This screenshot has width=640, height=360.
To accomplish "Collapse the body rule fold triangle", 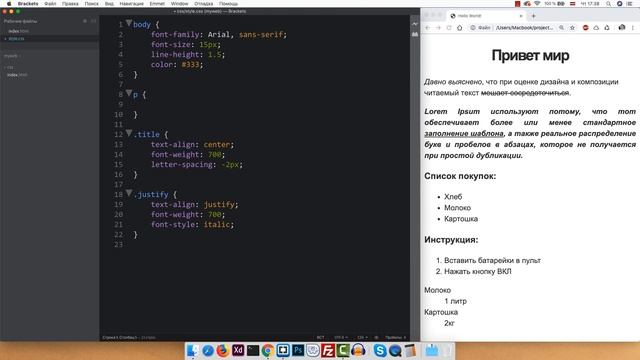I will (129, 23).
